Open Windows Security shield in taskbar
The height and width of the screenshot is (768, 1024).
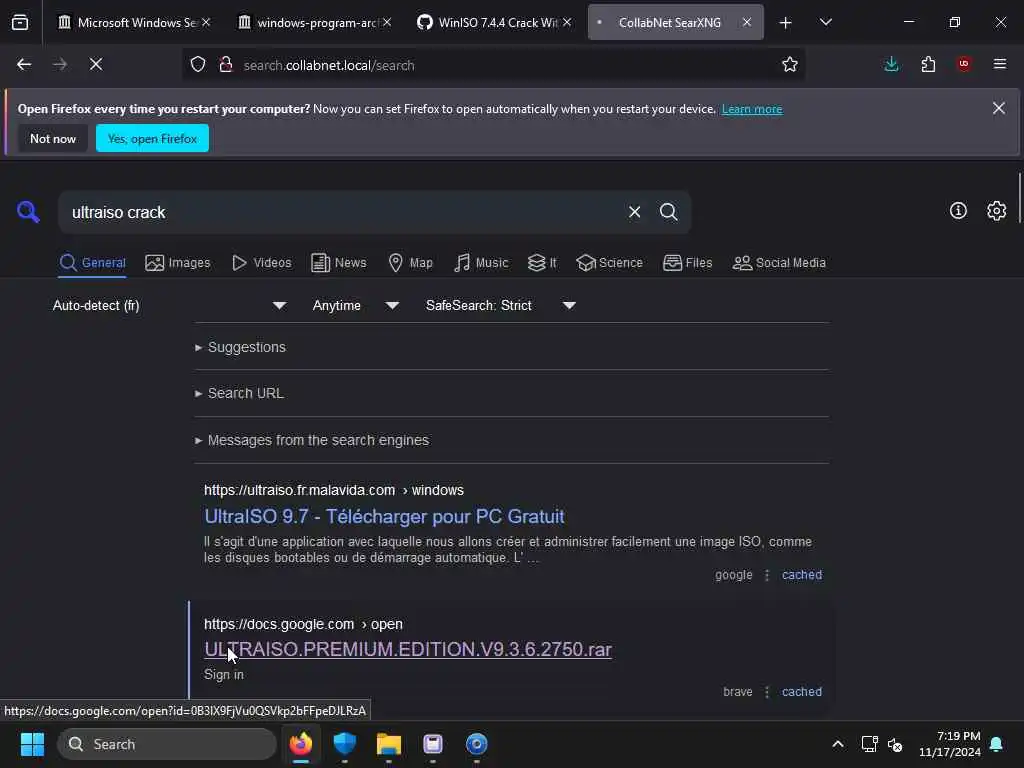(x=344, y=744)
